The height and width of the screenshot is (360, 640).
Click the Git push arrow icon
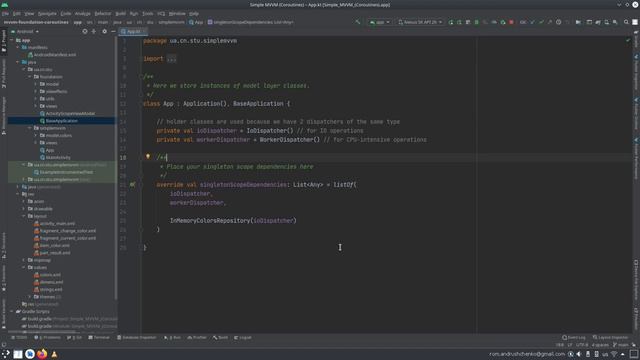(x=550, y=22)
